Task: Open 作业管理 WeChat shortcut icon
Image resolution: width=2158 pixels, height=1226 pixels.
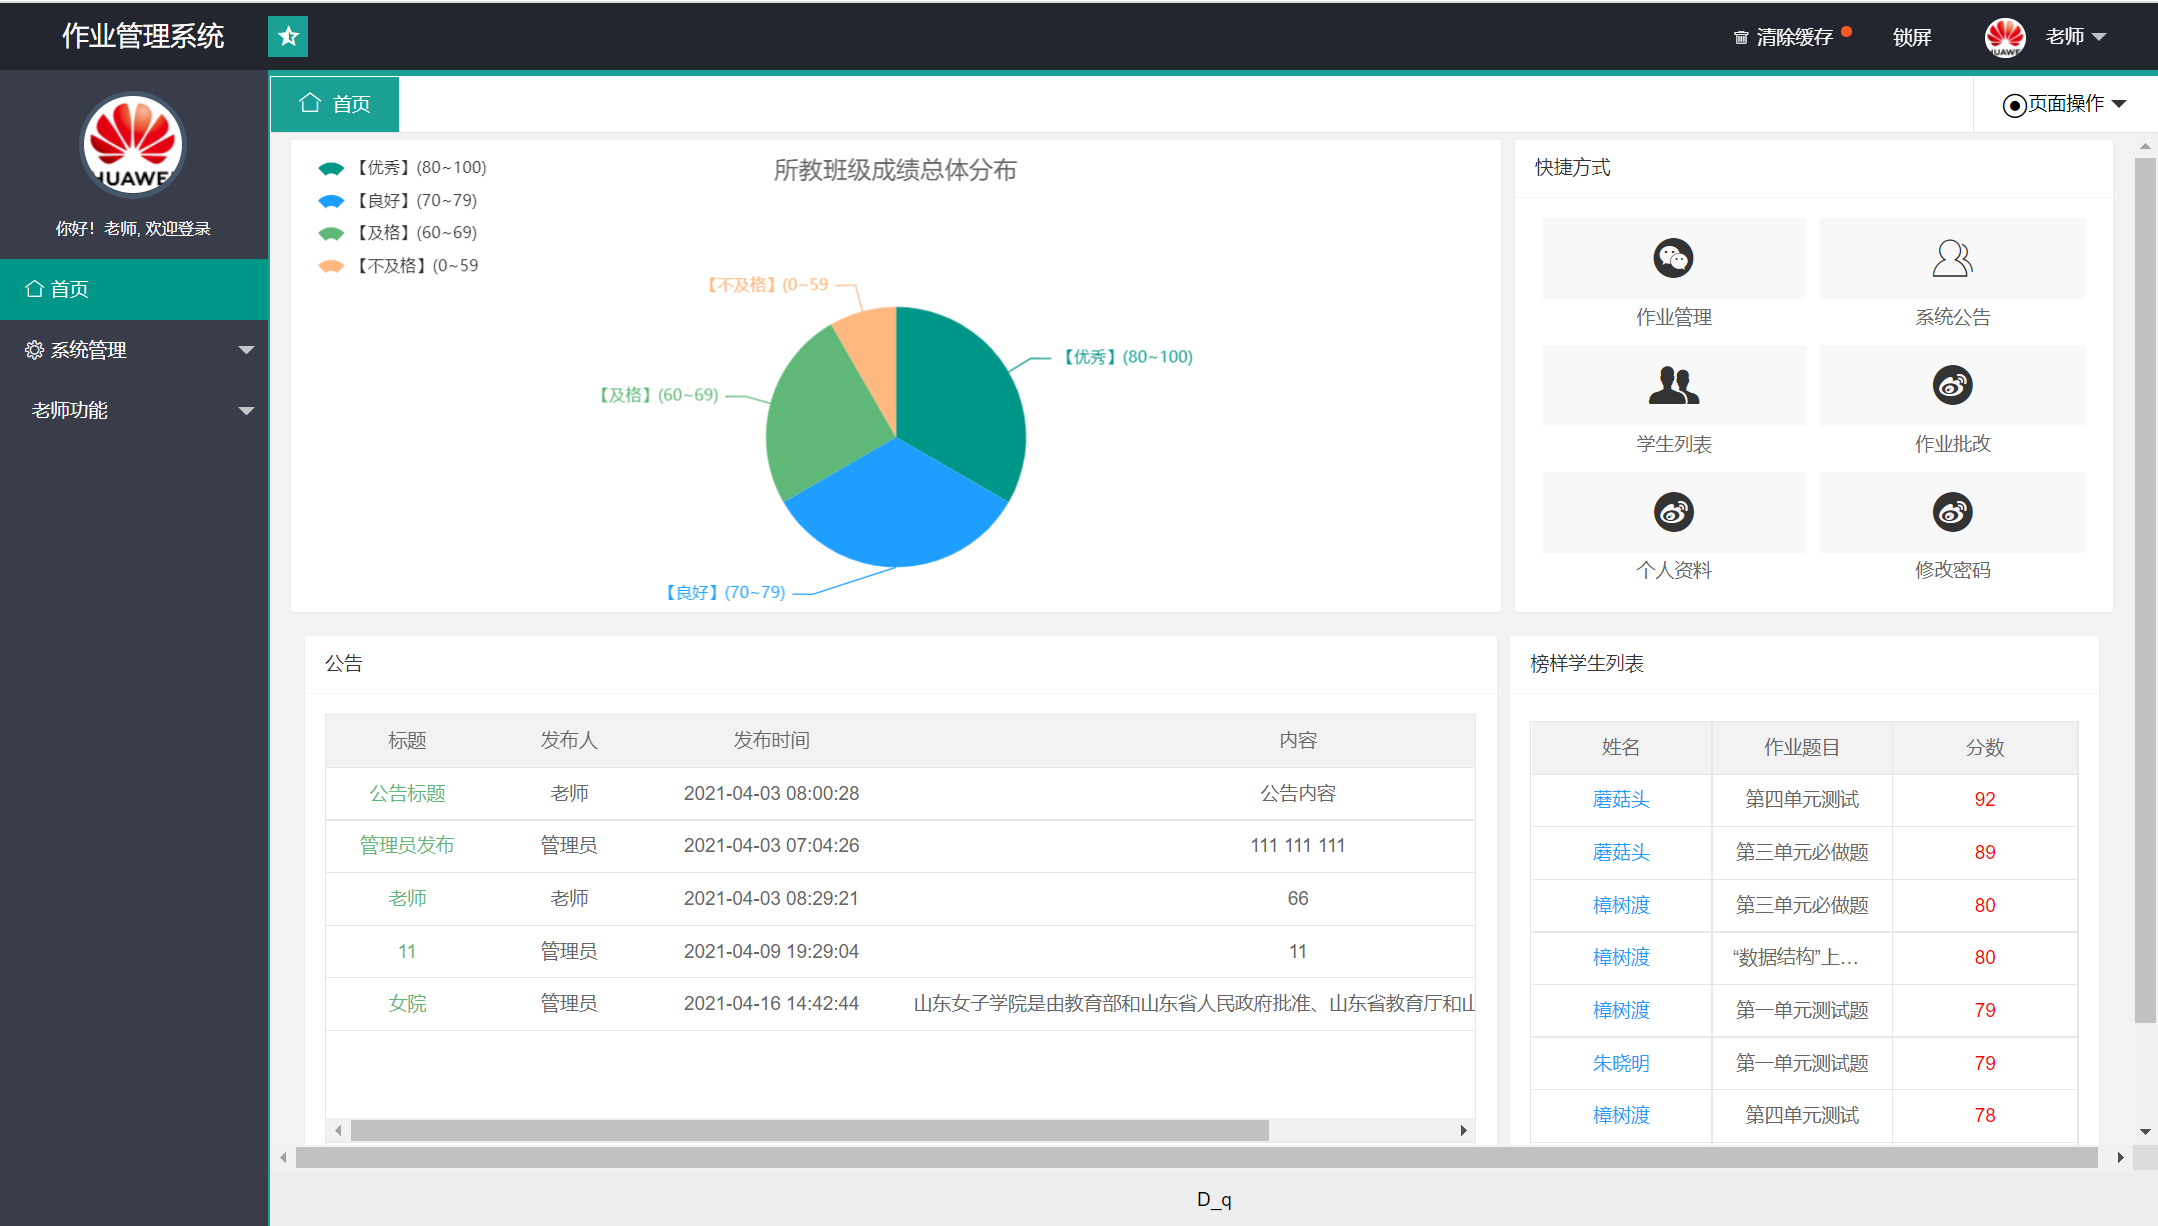Action: click(x=1673, y=258)
